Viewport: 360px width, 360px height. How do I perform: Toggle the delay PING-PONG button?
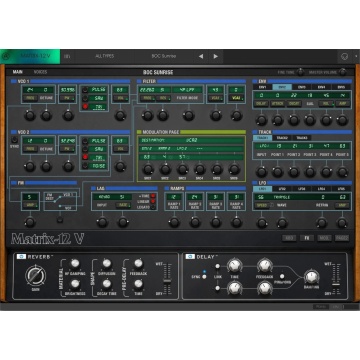pos(282,276)
